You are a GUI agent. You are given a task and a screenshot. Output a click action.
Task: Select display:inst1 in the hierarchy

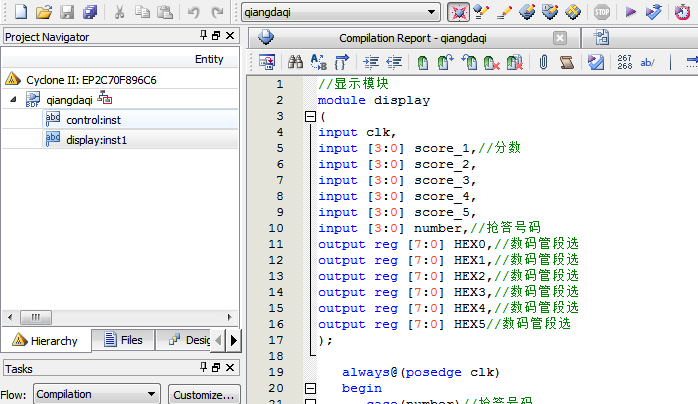pyautogui.click(x=96, y=140)
